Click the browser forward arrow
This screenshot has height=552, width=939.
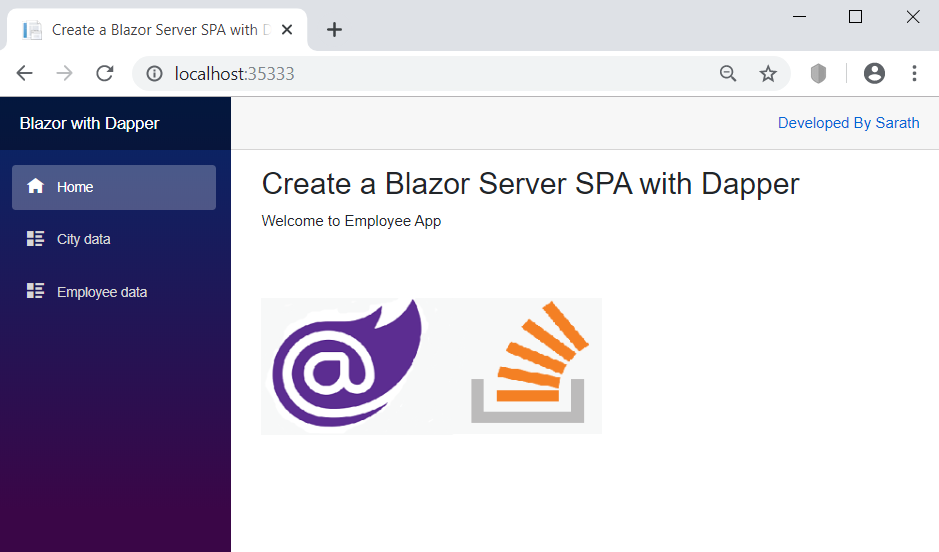(64, 74)
